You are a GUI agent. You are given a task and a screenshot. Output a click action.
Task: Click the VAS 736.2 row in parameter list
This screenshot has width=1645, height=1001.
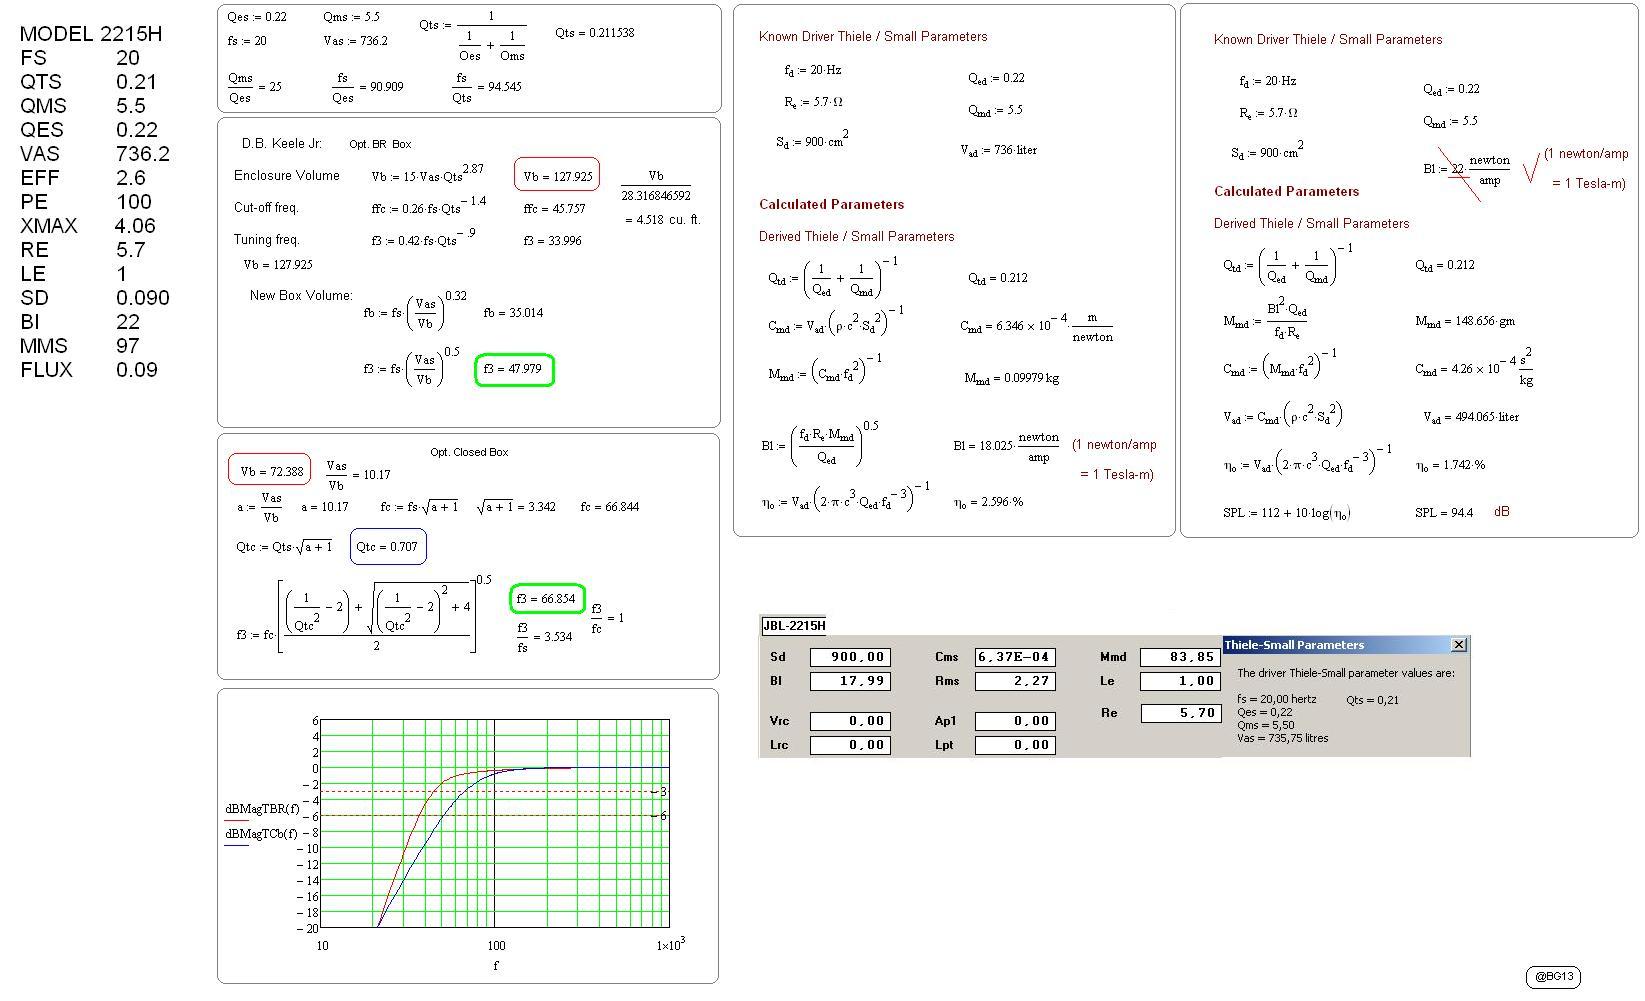tap(95, 154)
